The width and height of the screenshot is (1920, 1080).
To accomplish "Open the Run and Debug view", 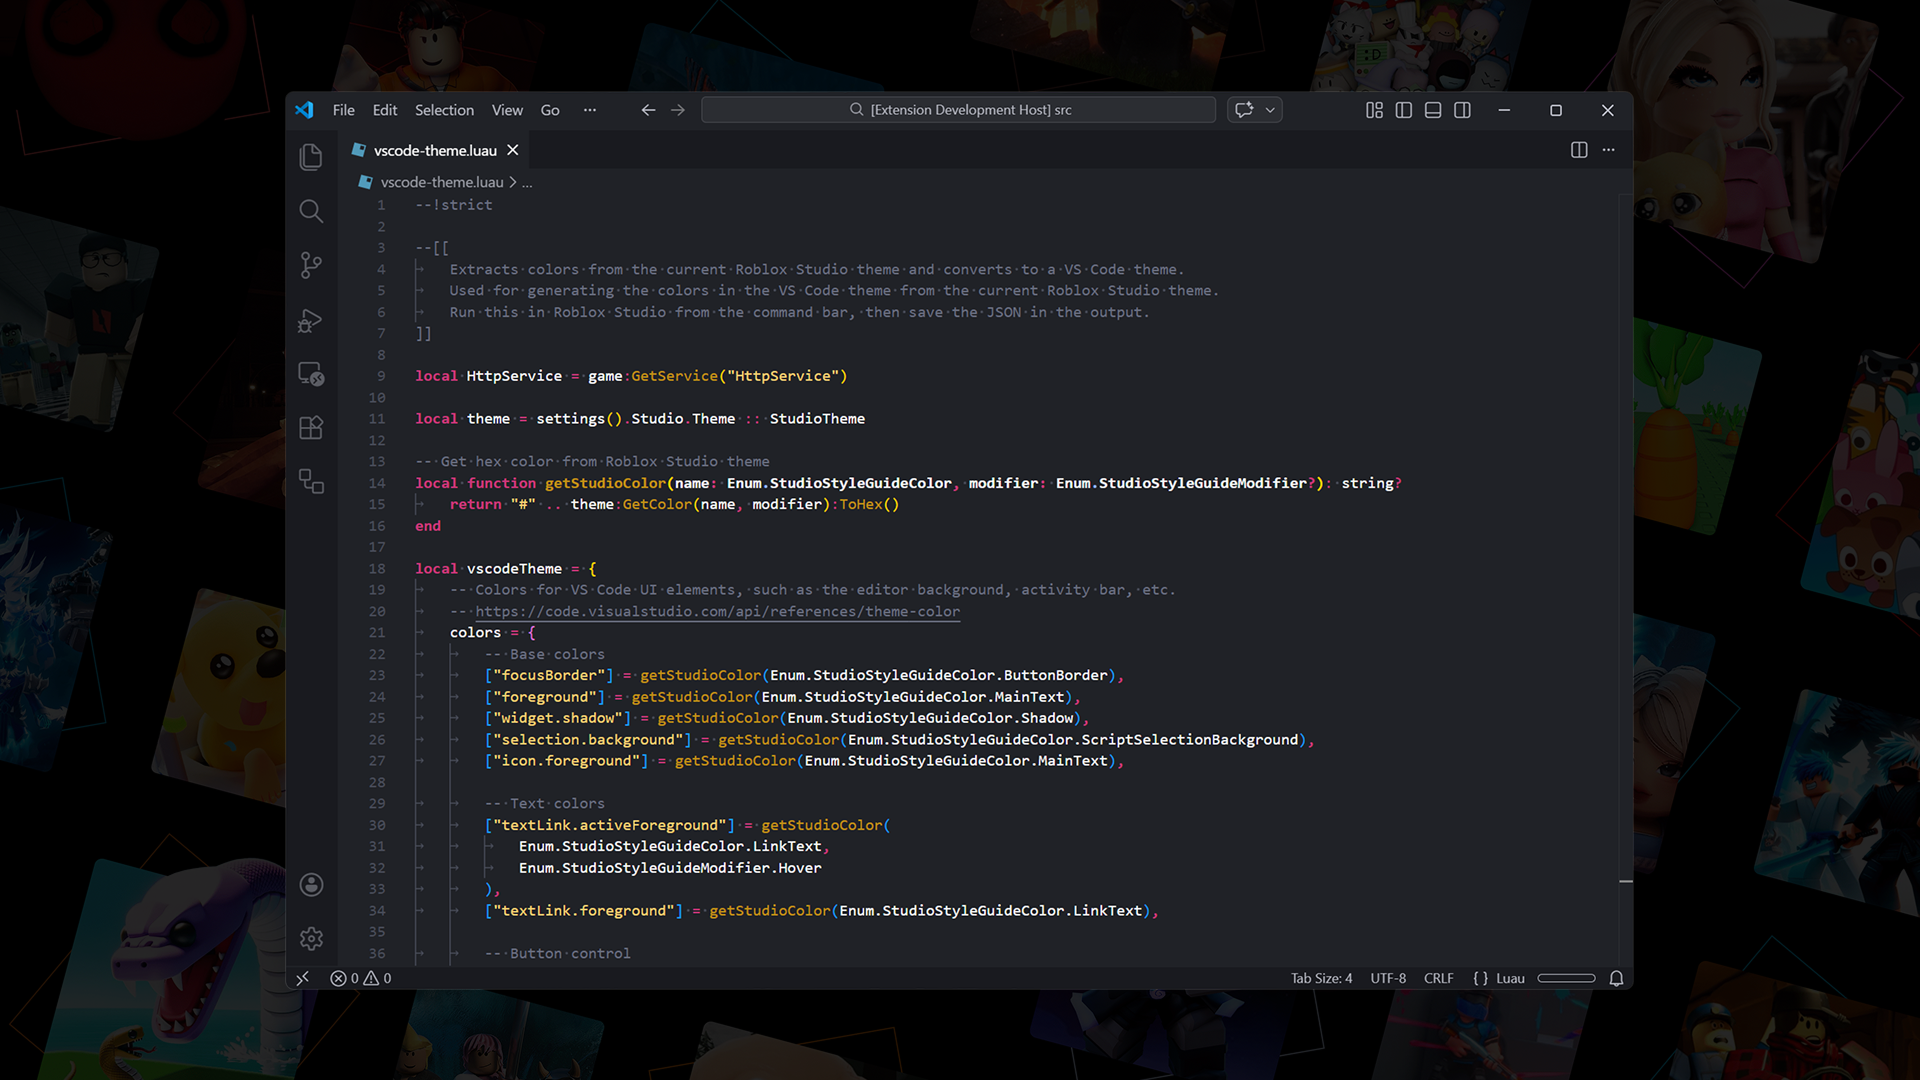I will point(310,320).
